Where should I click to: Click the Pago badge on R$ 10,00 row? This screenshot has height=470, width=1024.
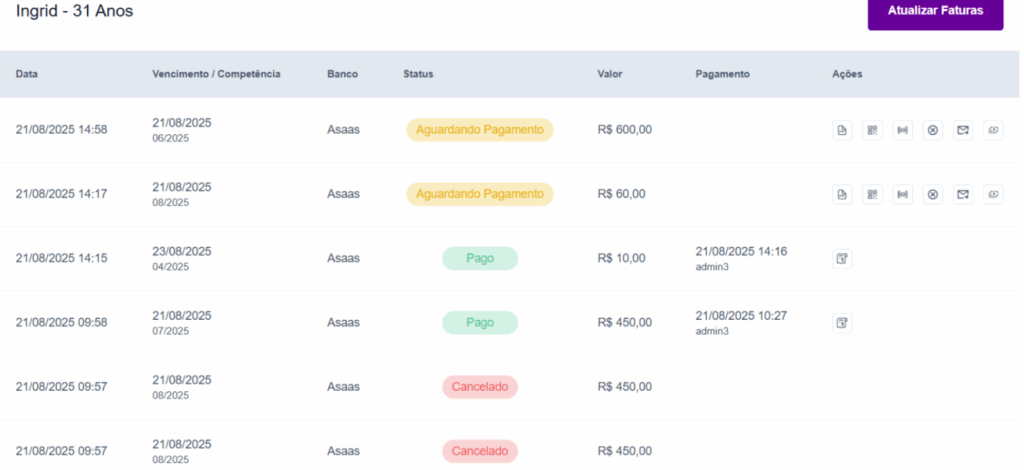[480, 259]
